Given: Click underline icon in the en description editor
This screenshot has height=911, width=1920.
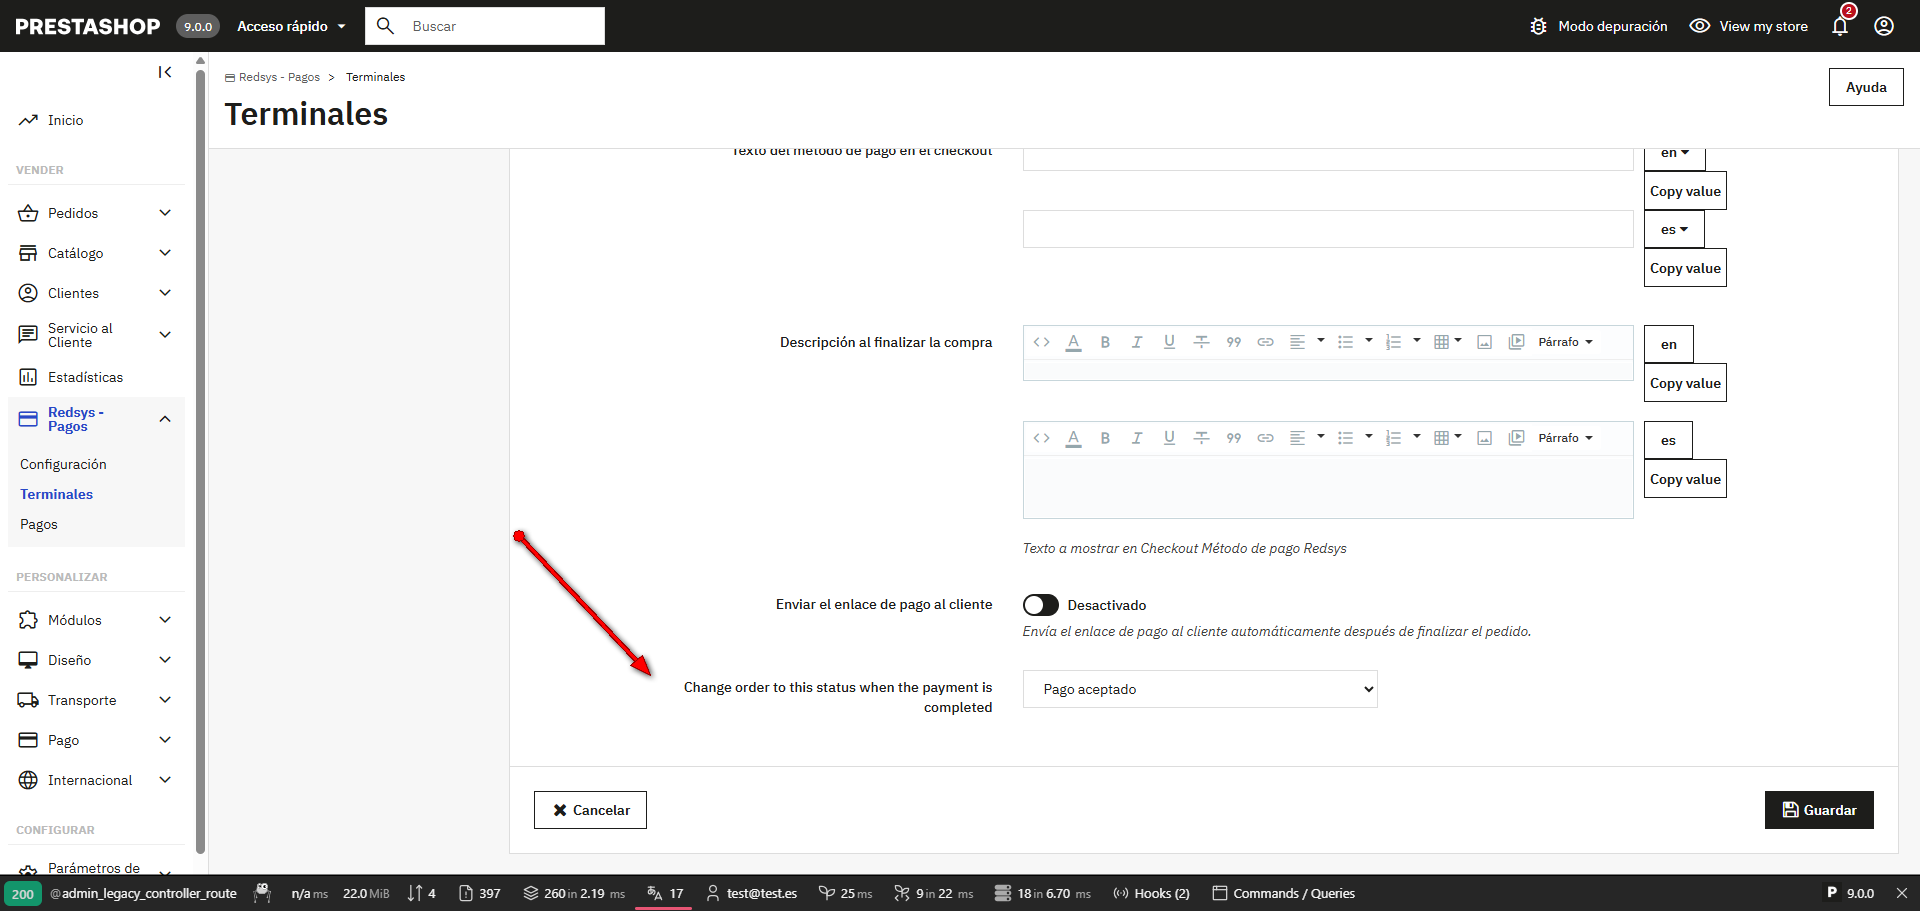Looking at the screenshot, I should pos(1169,342).
